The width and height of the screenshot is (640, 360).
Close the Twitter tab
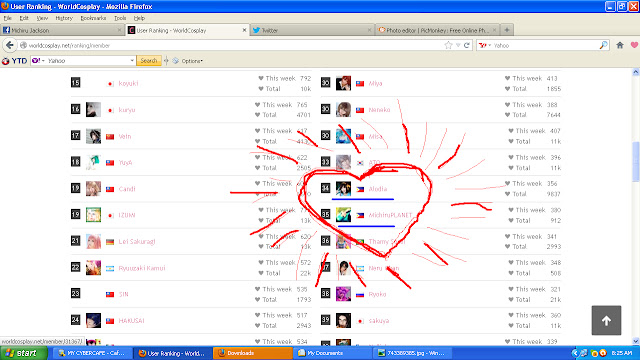(369, 30)
